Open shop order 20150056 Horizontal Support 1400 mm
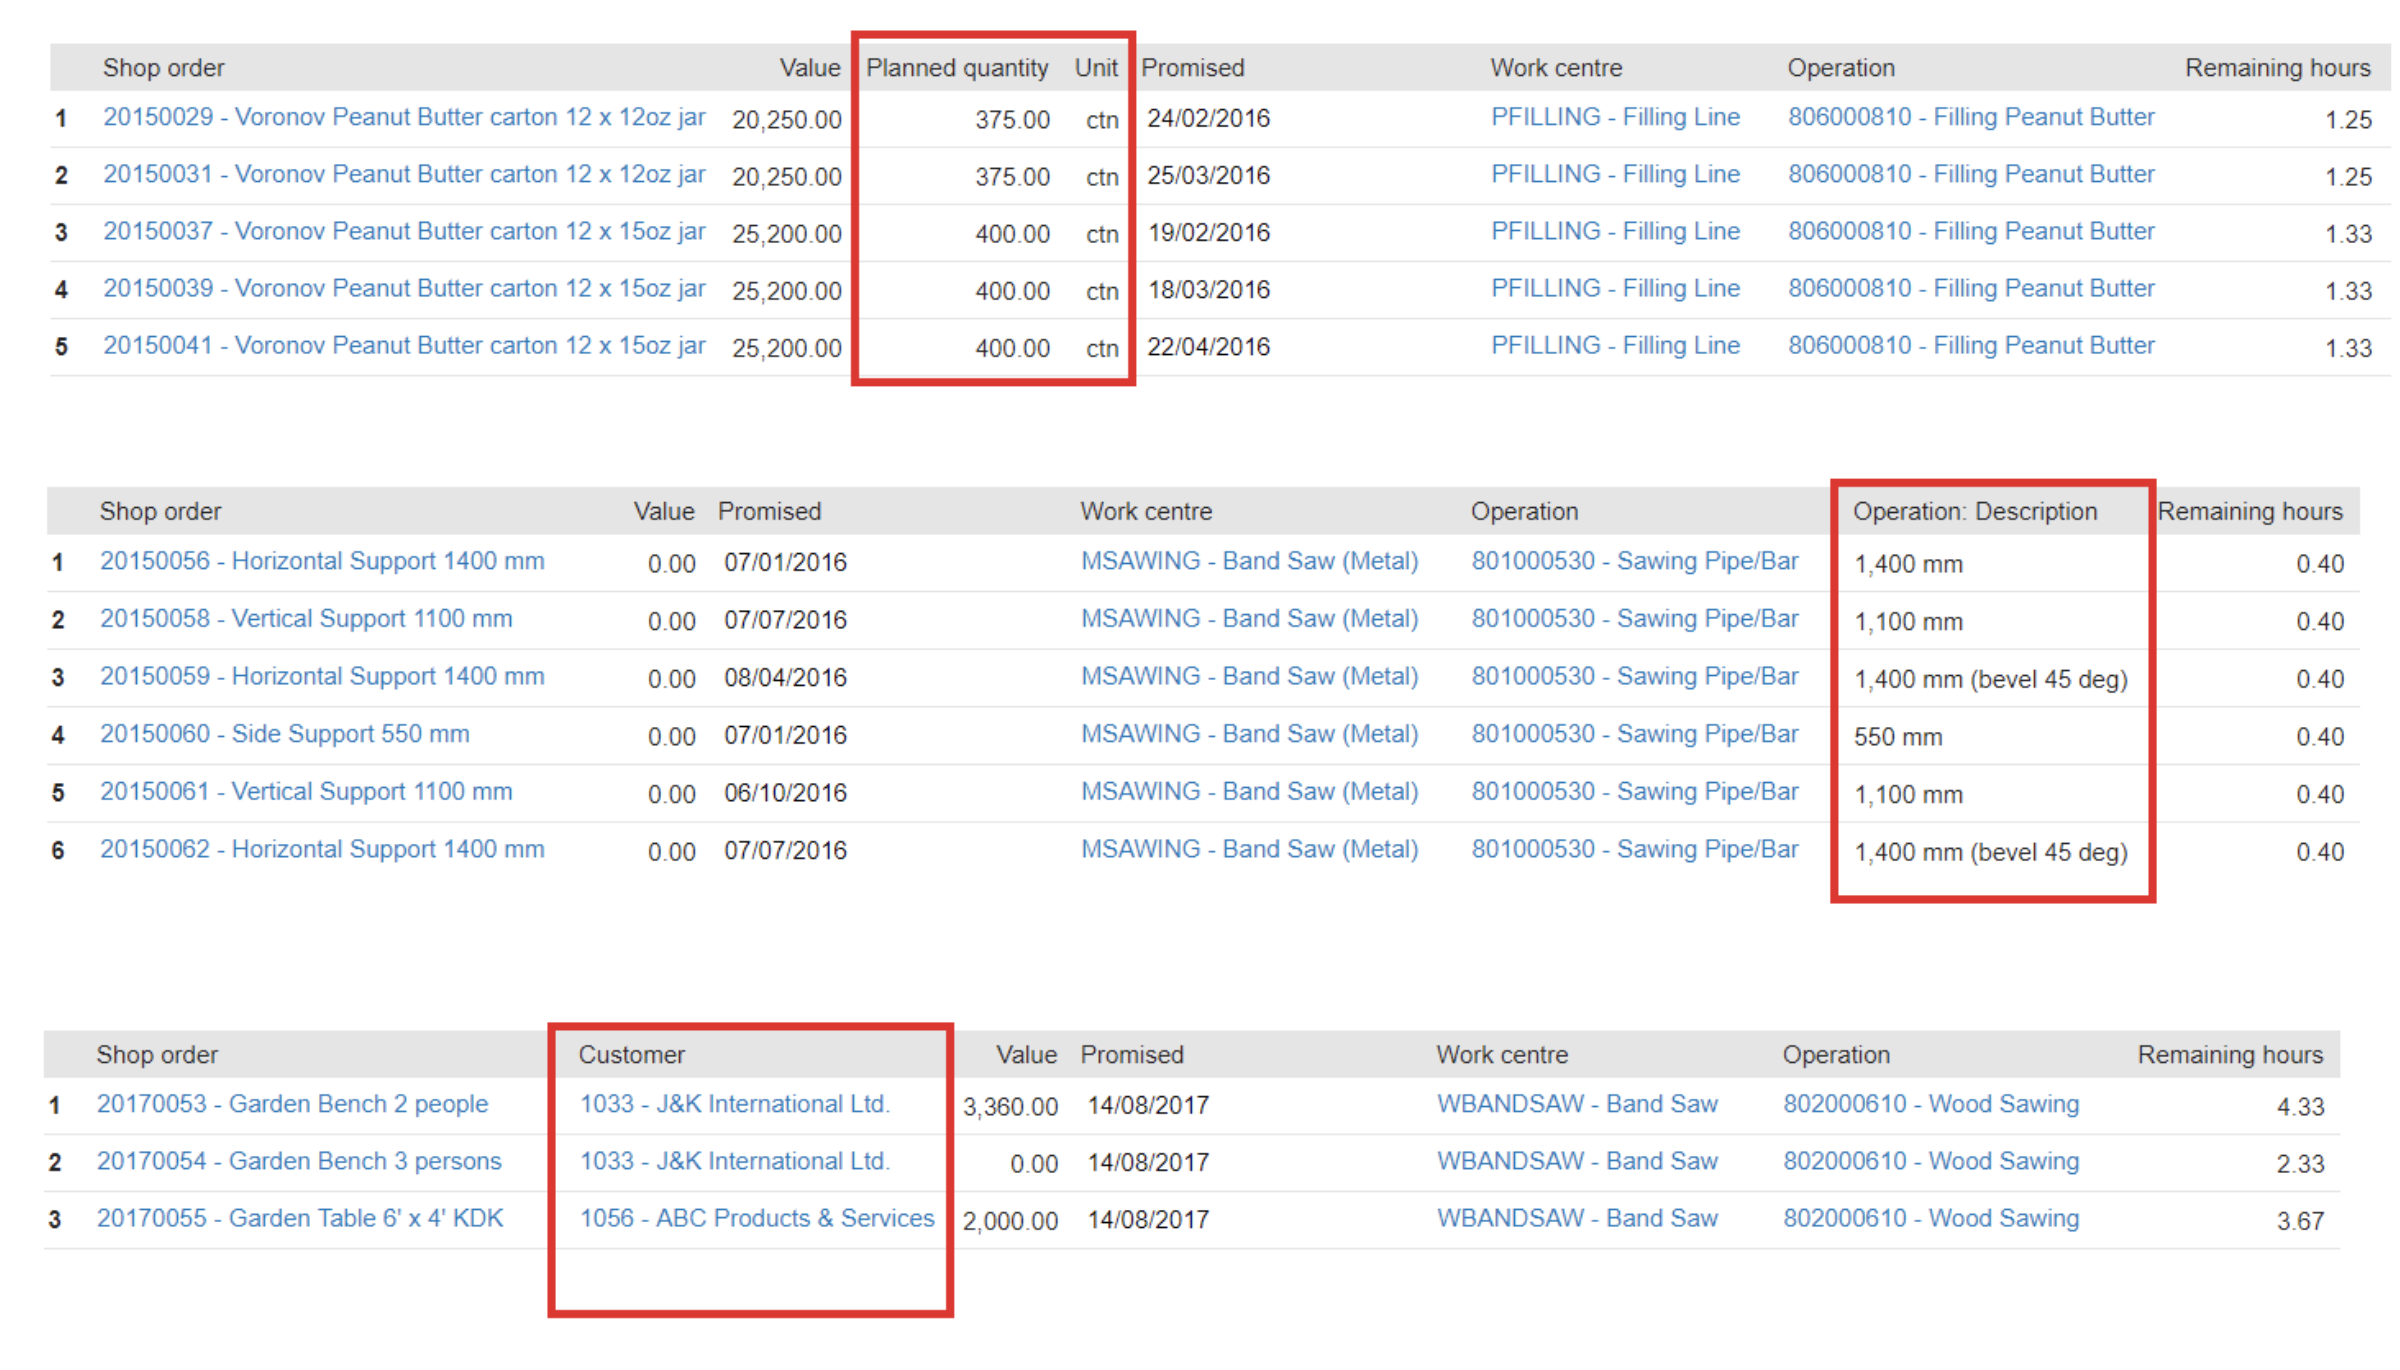2400x1370 pixels. (x=322, y=561)
